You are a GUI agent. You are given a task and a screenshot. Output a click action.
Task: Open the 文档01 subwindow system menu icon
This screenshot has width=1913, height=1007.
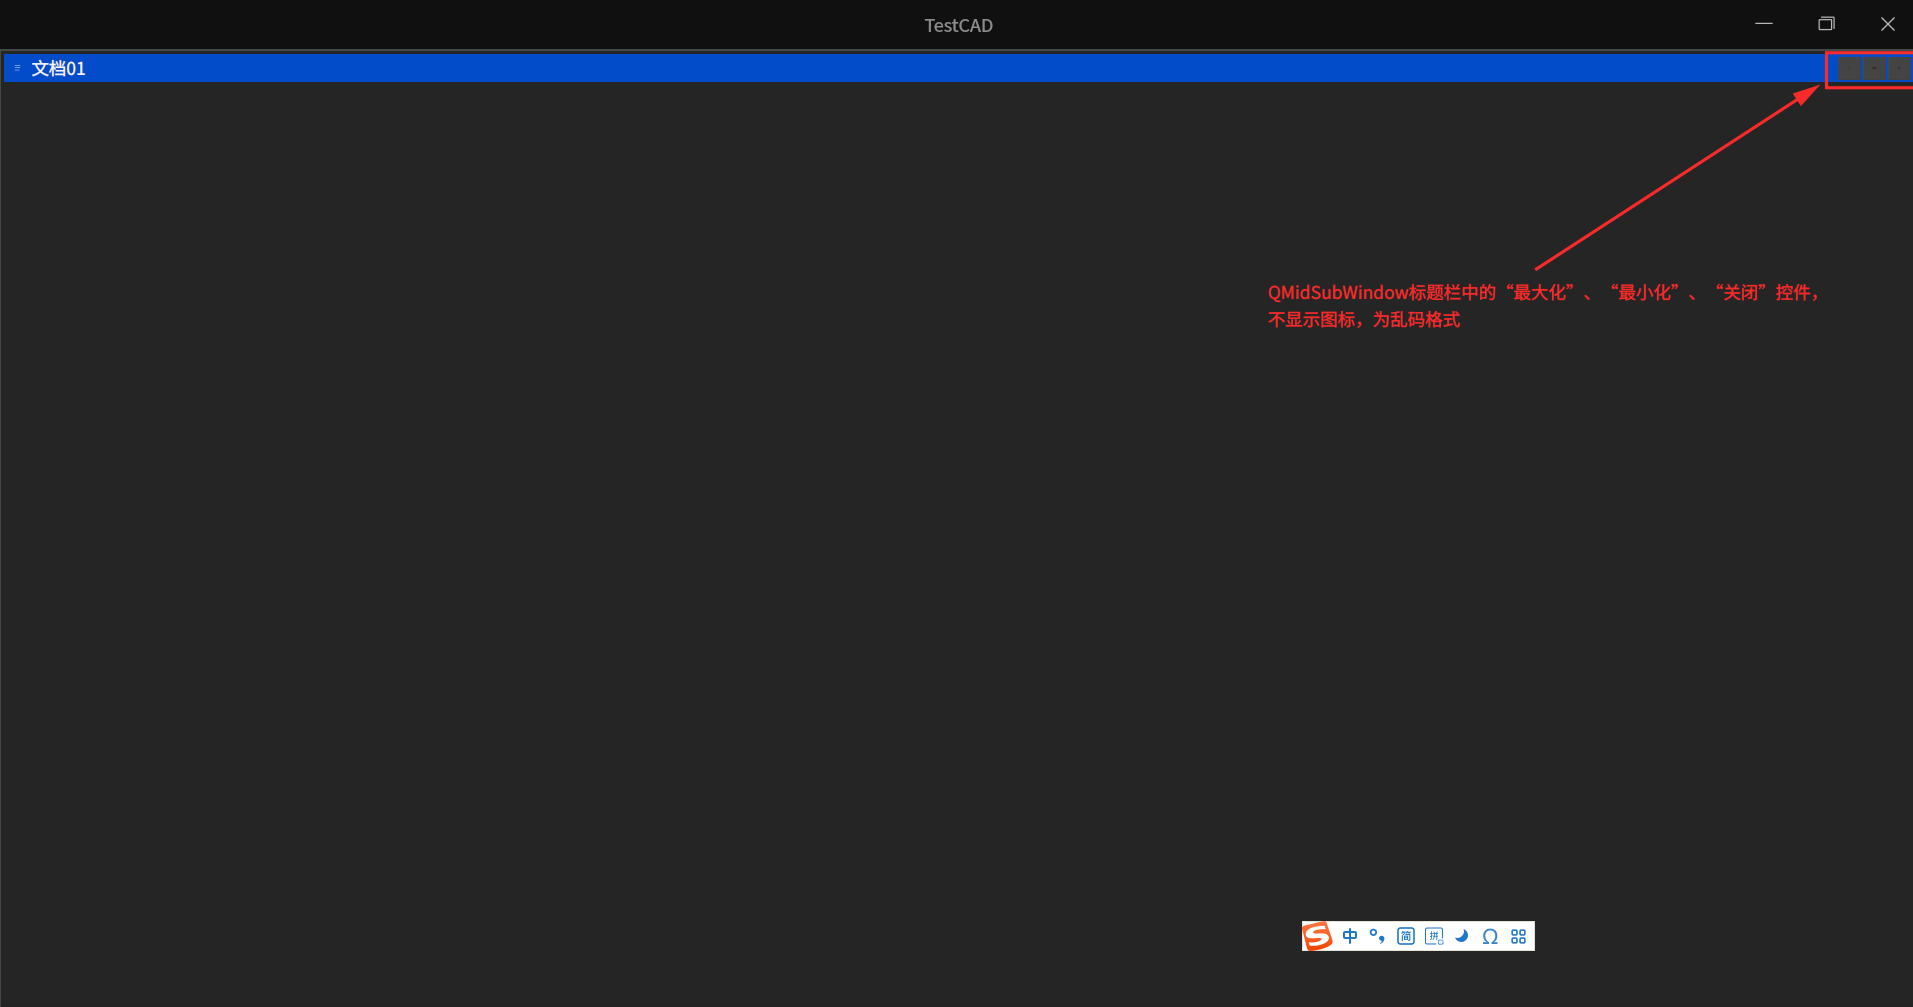point(17,68)
